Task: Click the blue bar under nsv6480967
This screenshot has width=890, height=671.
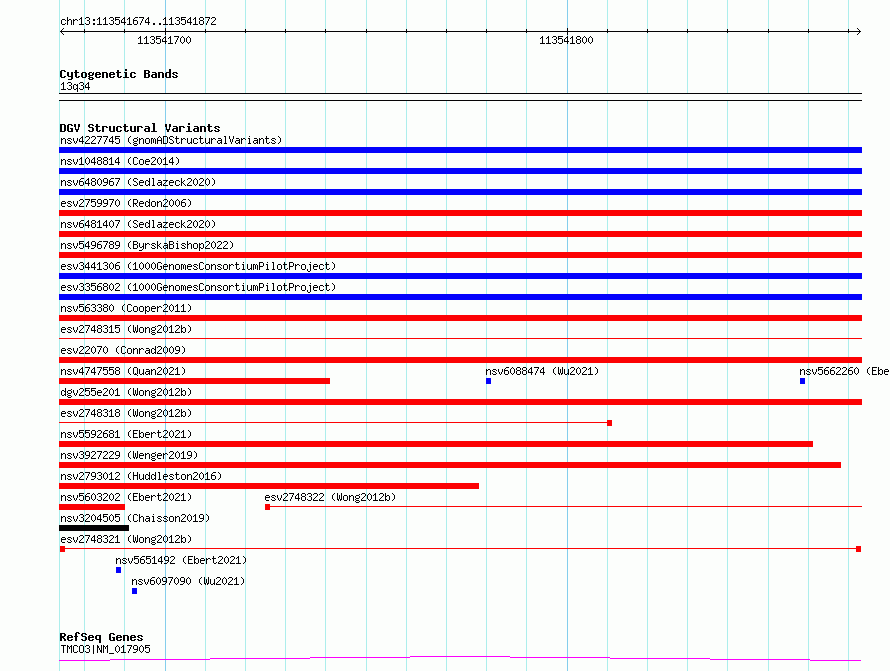Action: point(460,192)
